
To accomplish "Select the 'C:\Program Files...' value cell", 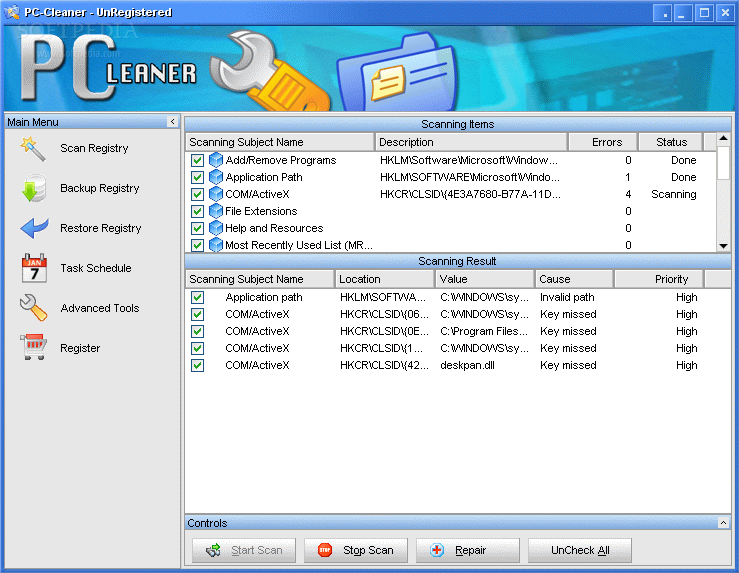I will click(484, 331).
